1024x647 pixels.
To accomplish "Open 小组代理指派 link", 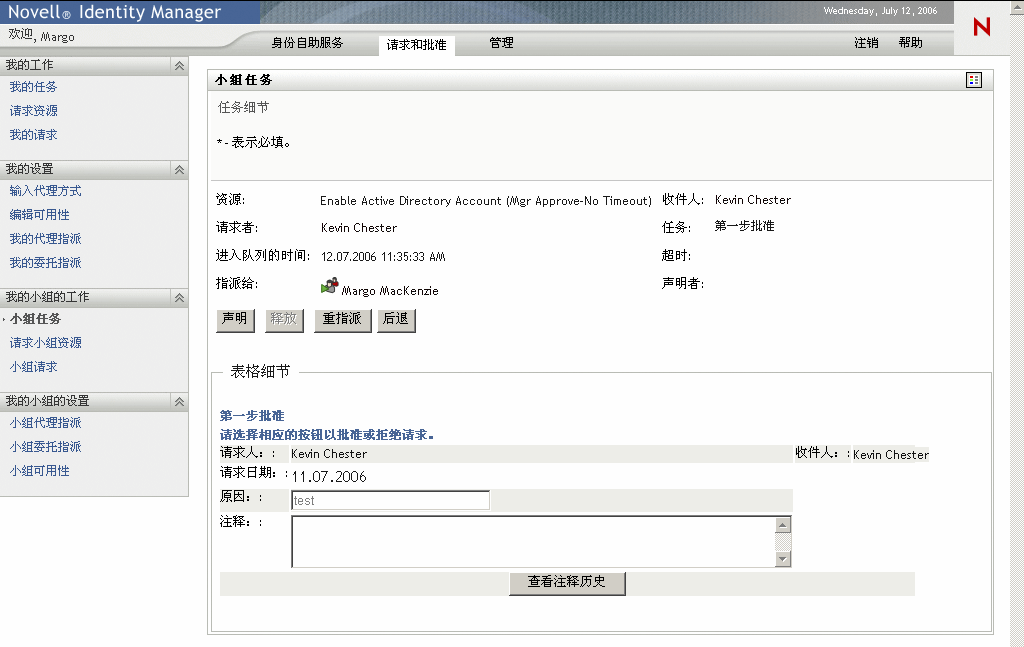I will tap(46, 423).
